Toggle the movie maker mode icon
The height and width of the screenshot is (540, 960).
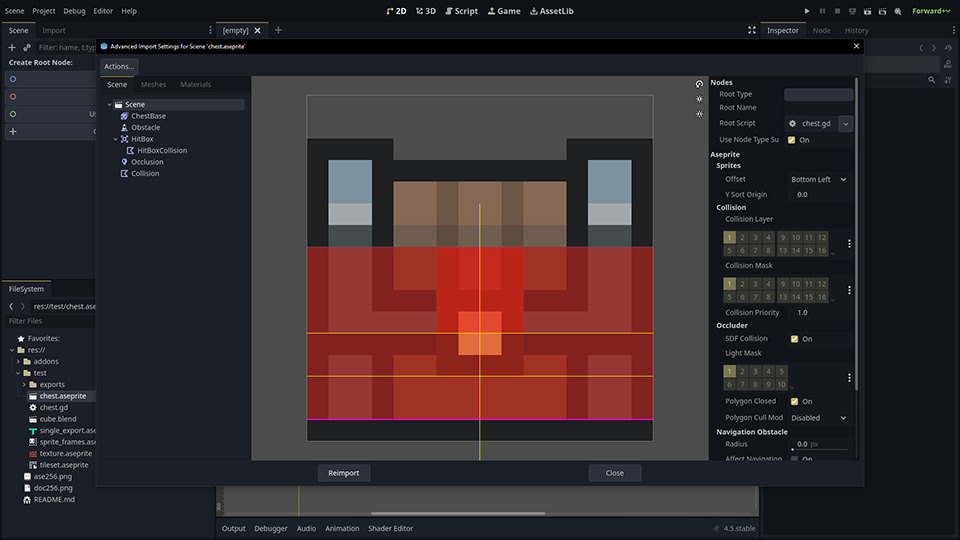pyautogui.click(x=898, y=11)
